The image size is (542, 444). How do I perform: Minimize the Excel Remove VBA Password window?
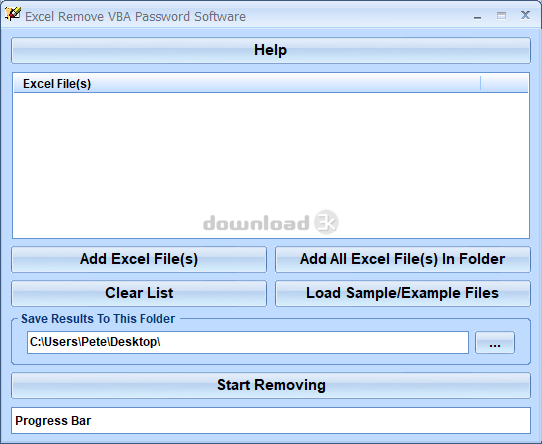(x=477, y=17)
